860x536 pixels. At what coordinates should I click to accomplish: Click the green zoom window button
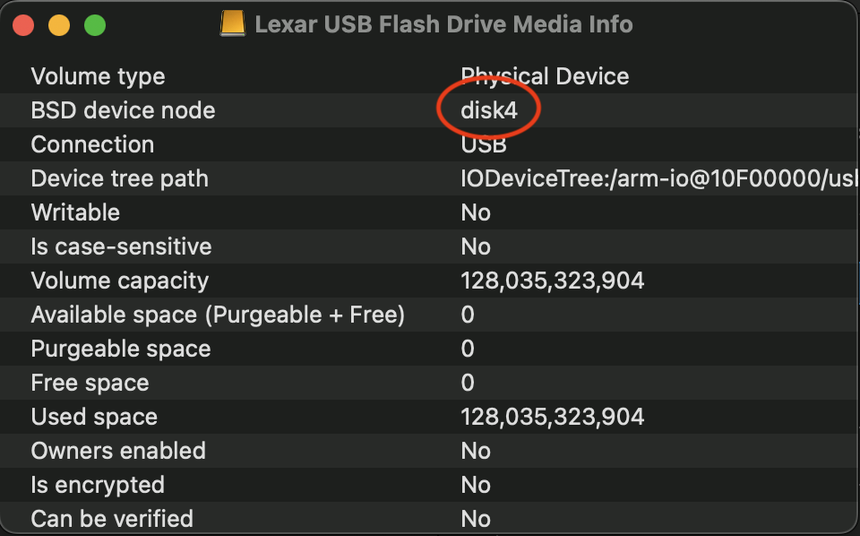pyautogui.click(x=95, y=25)
